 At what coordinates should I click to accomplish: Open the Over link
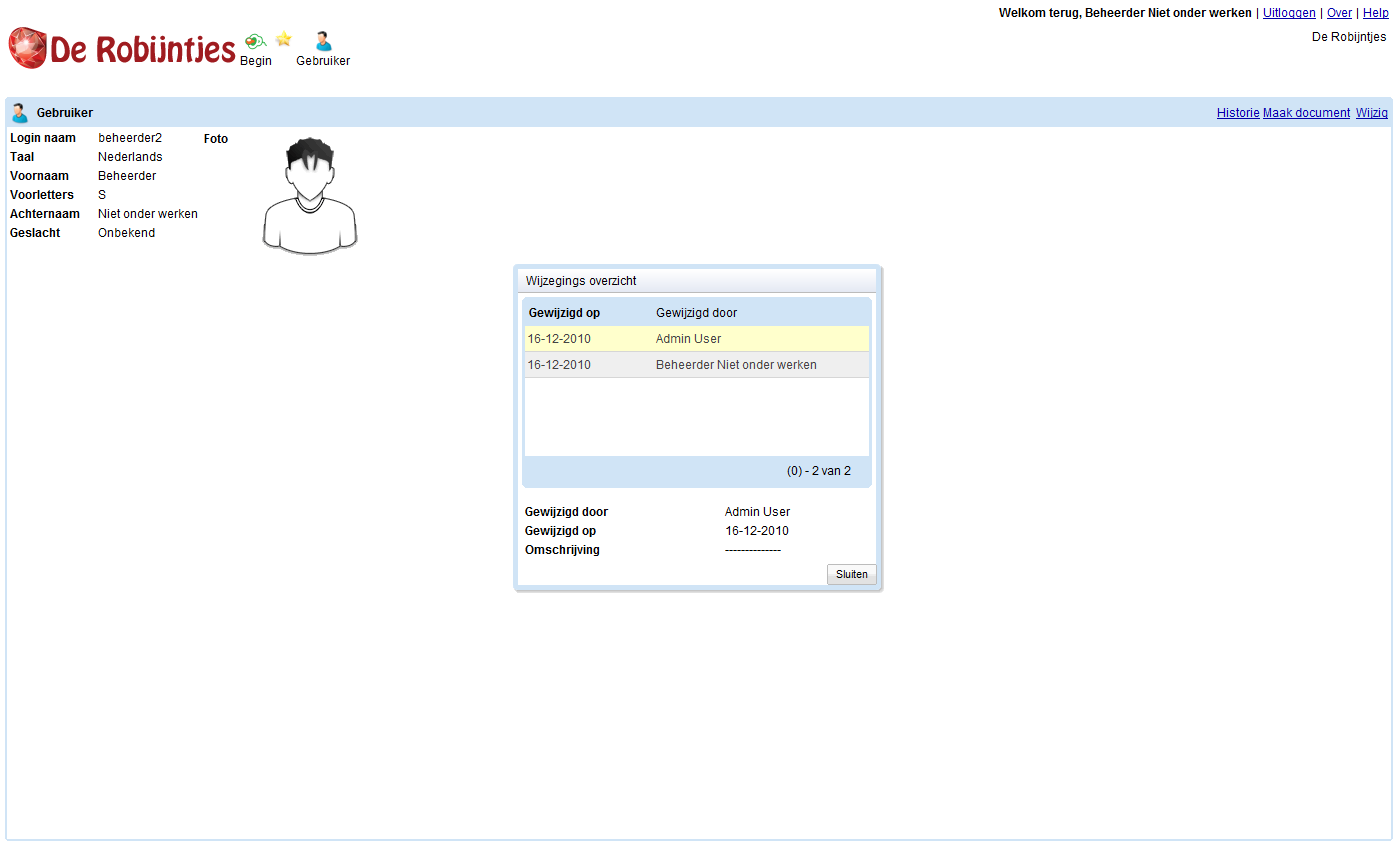1339,13
